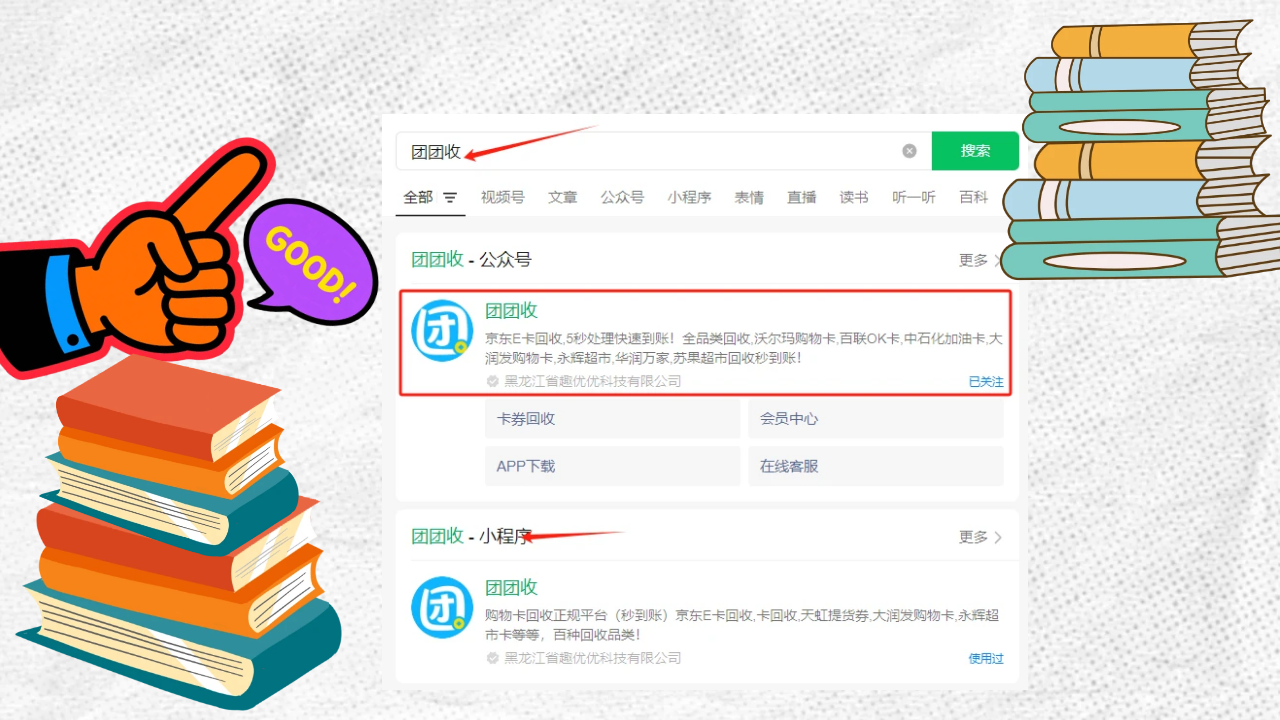Open the 会员中心 menu button
Screen dimensions: 1280x720
(876, 419)
